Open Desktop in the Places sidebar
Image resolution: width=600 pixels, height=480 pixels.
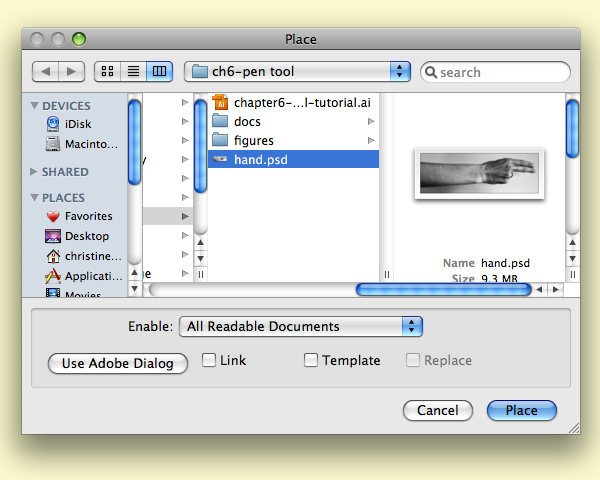pos(86,236)
